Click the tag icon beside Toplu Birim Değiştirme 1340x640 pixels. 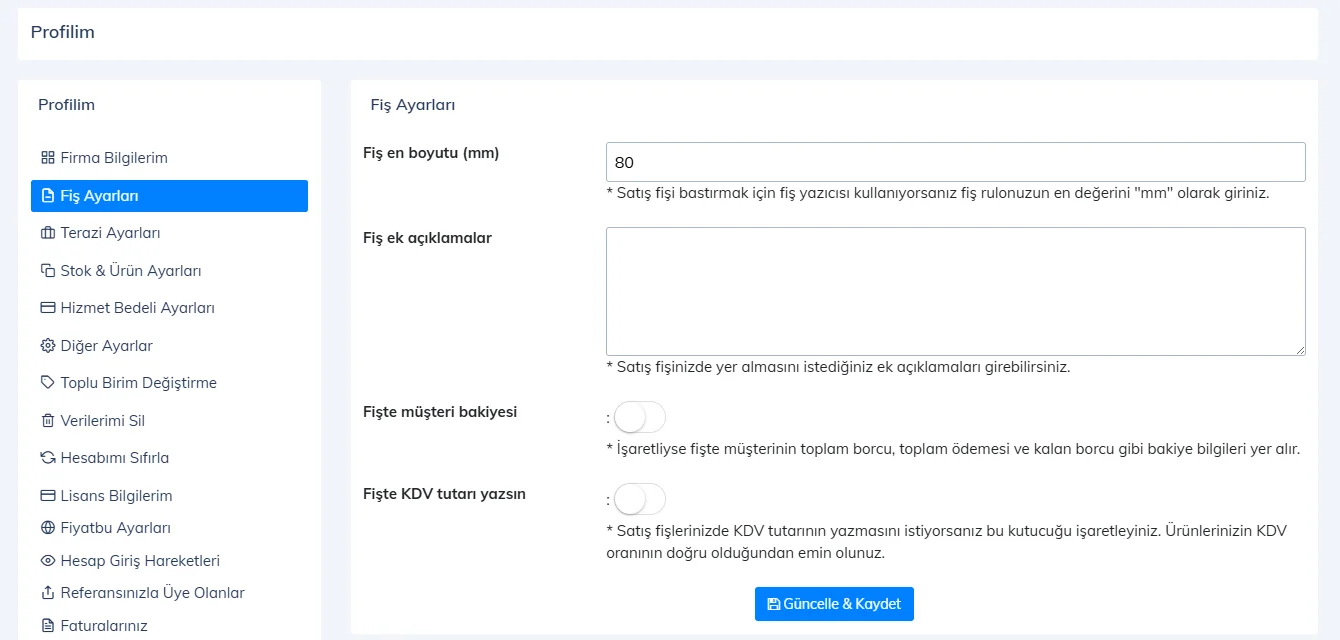47,383
